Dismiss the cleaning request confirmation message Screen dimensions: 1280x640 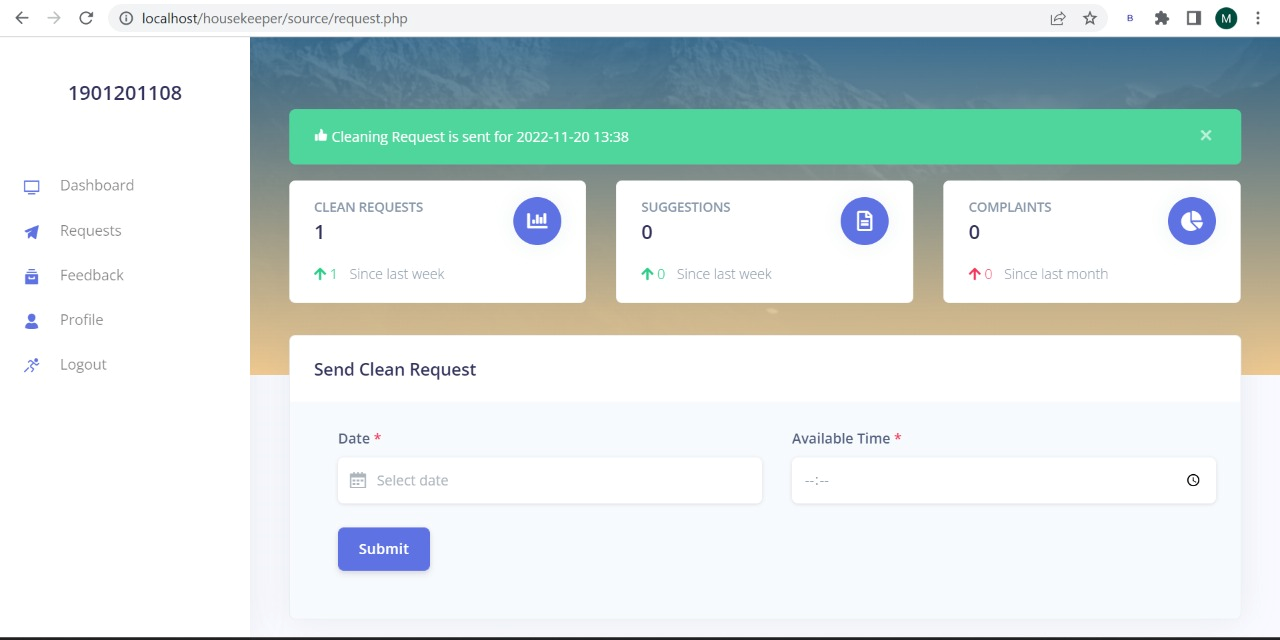(1205, 135)
